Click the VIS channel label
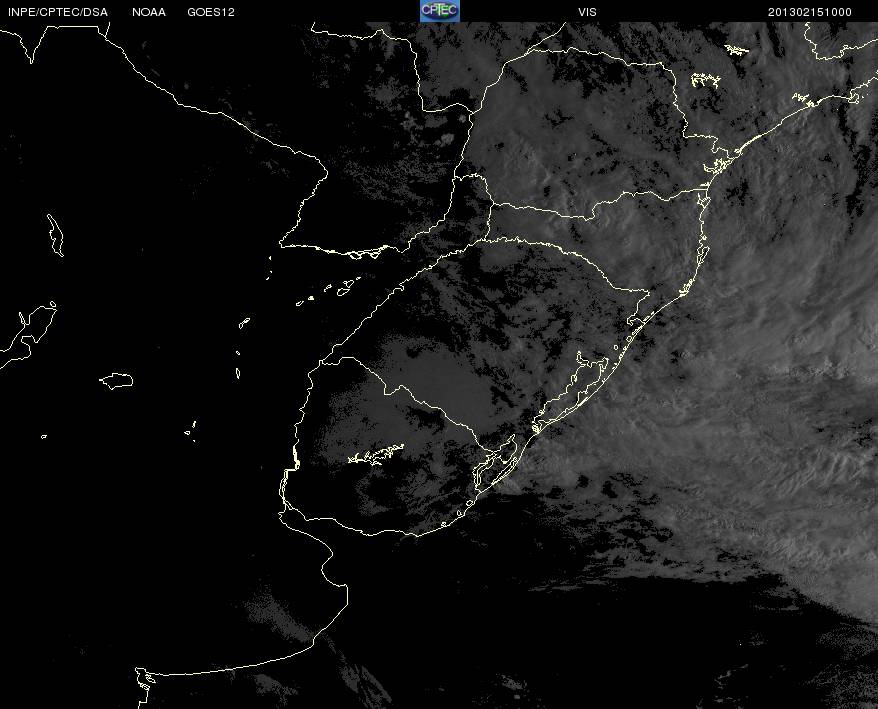The height and width of the screenshot is (709, 878). pyautogui.click(x=587, y=12)
